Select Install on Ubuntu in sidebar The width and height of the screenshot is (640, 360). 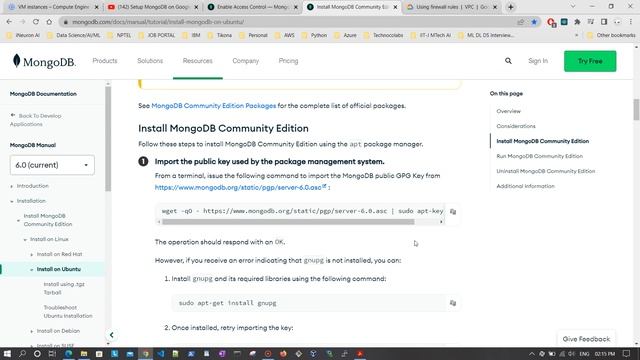click(x=59, y=269)
